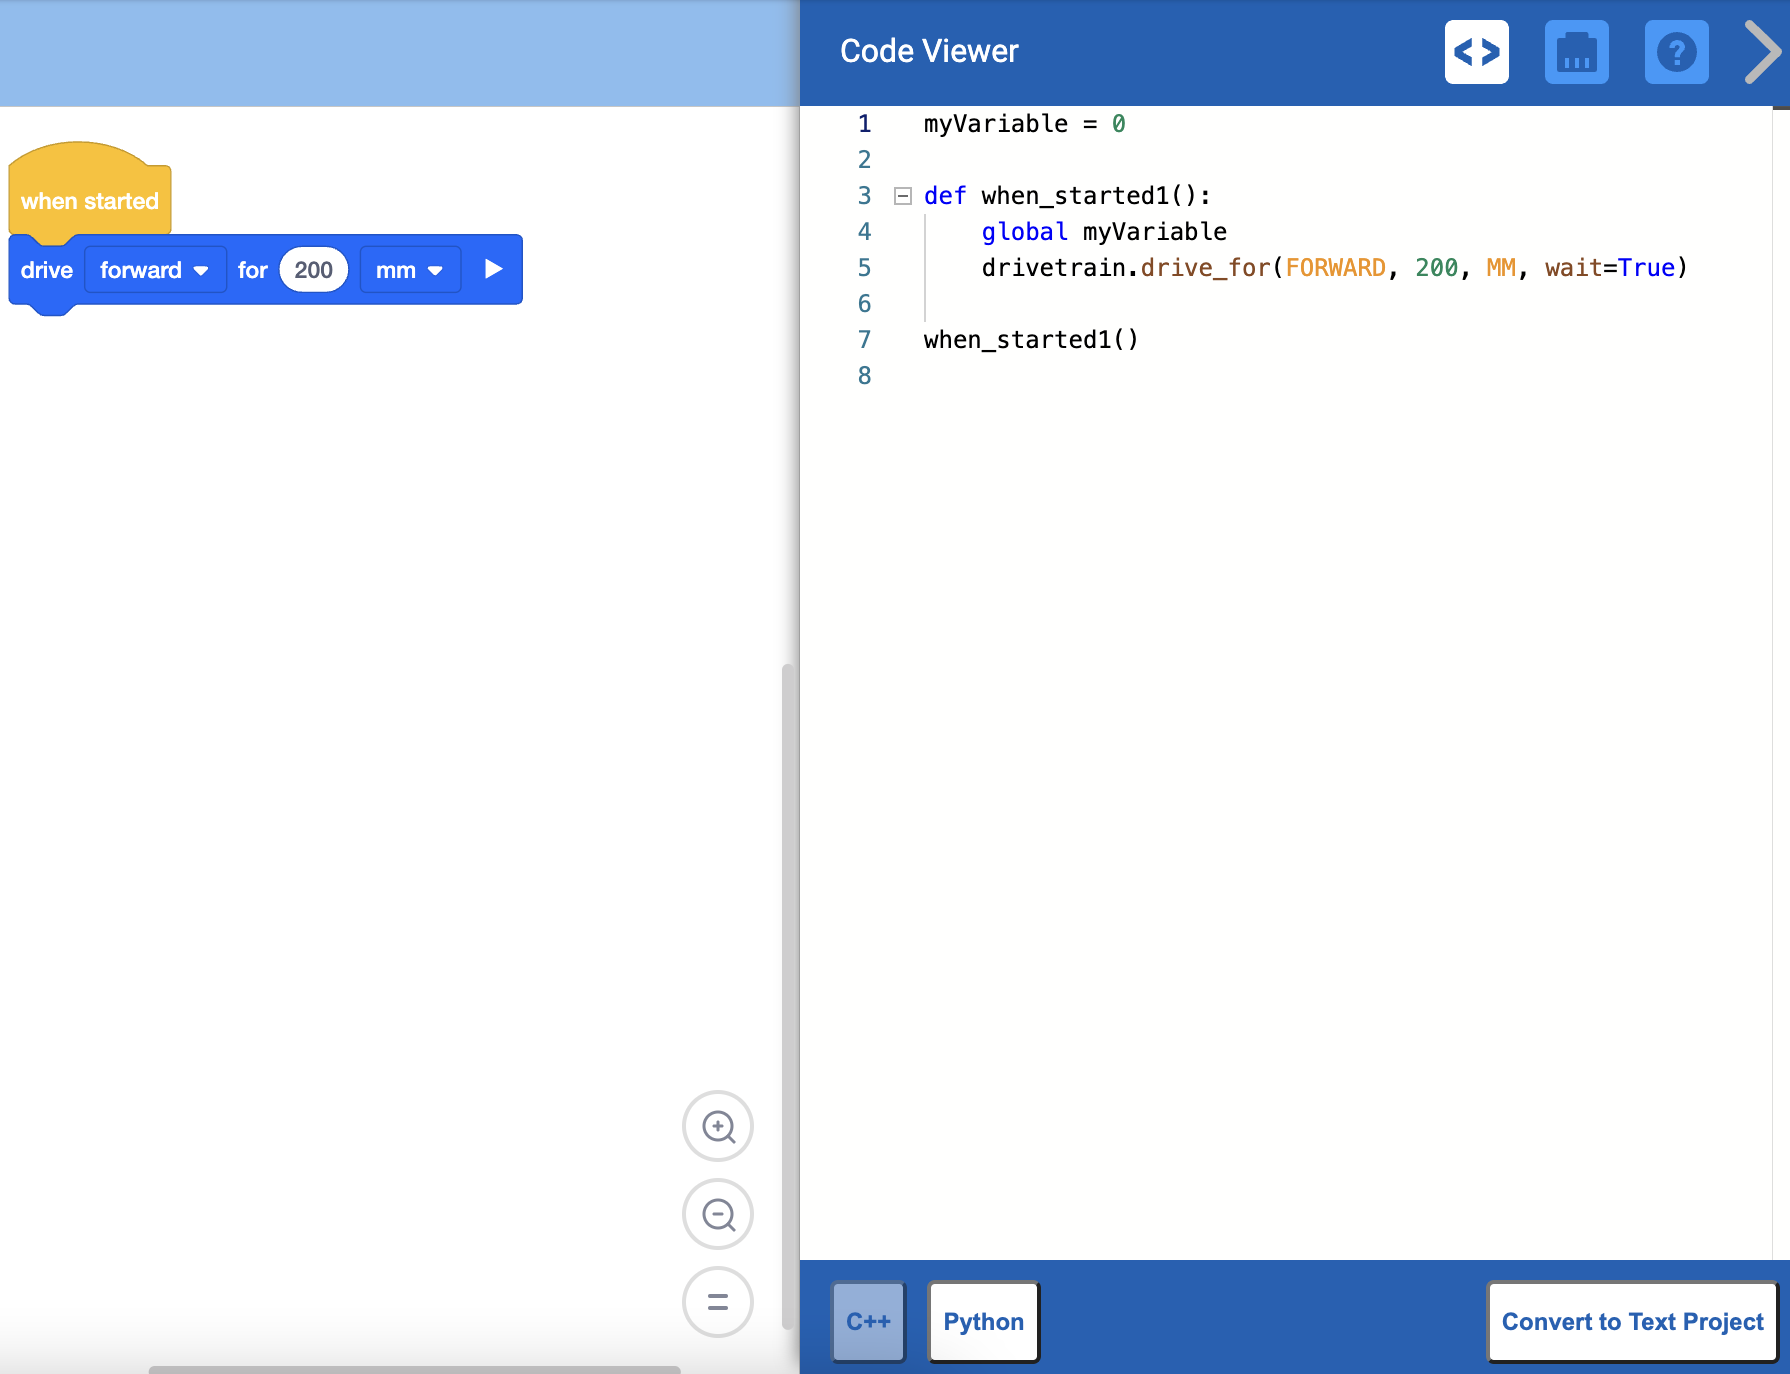Viewport: 1790px width, 1374px height.
Task: Zoom out of the blocks workspace
Action: click(717, 1214)
